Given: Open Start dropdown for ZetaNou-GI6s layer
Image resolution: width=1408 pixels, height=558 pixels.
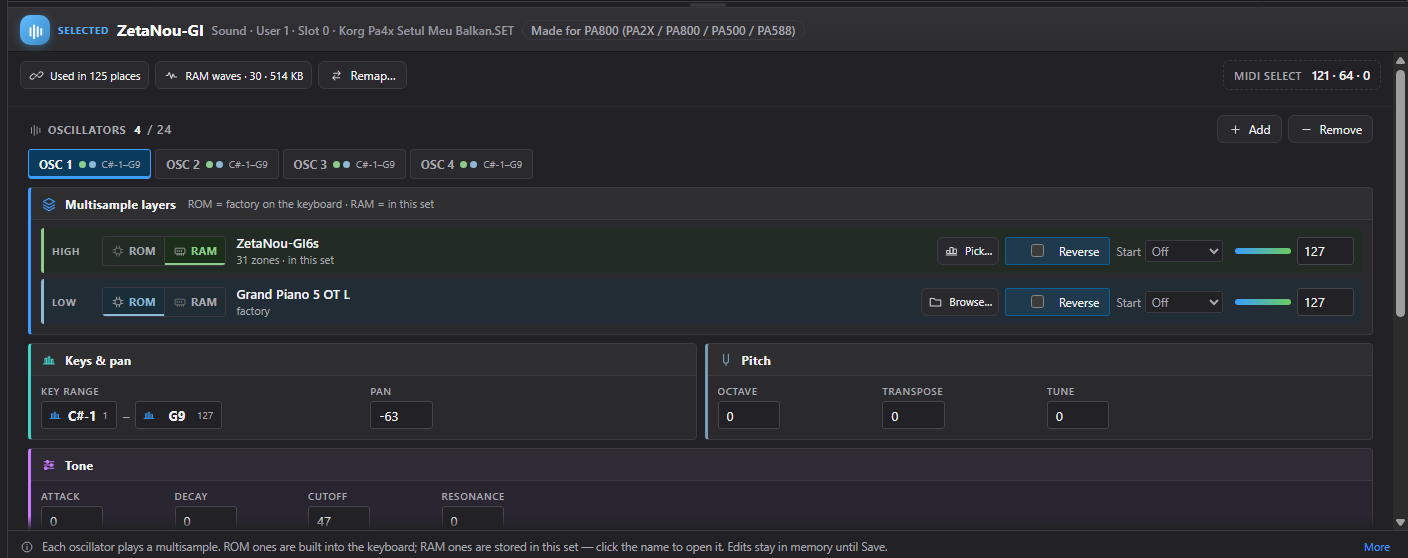Looking at the screenshot, I should point(1184,251).
